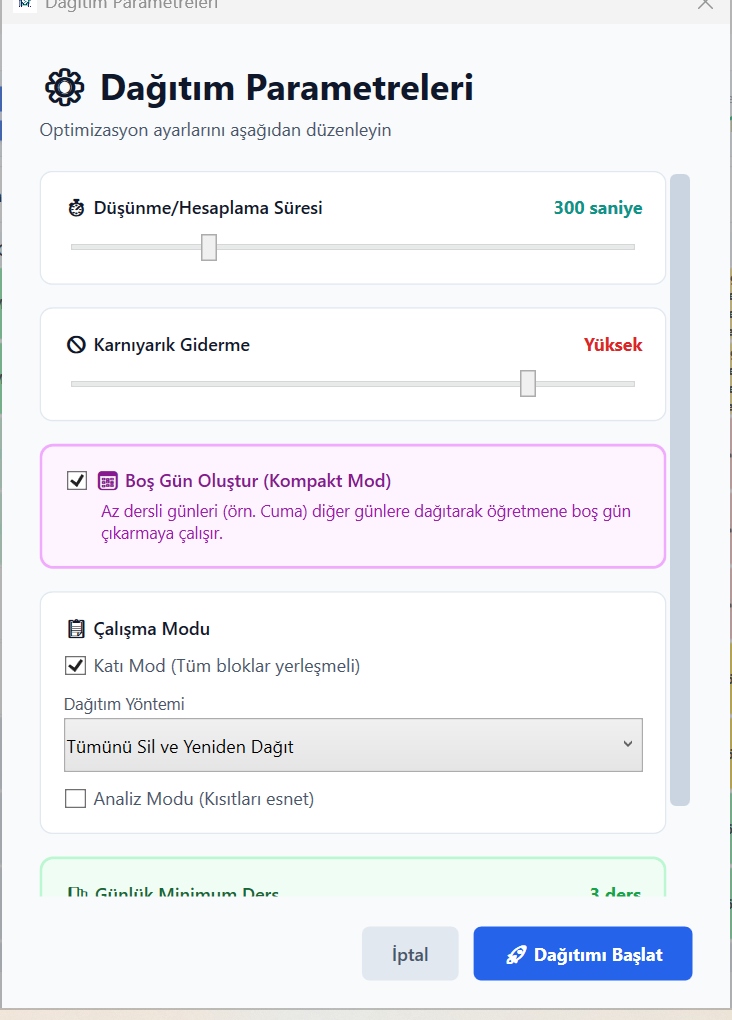The image size is (732, 1020).
Task: Click the Dağıtımı Başlat button
Action: point(582,953)
